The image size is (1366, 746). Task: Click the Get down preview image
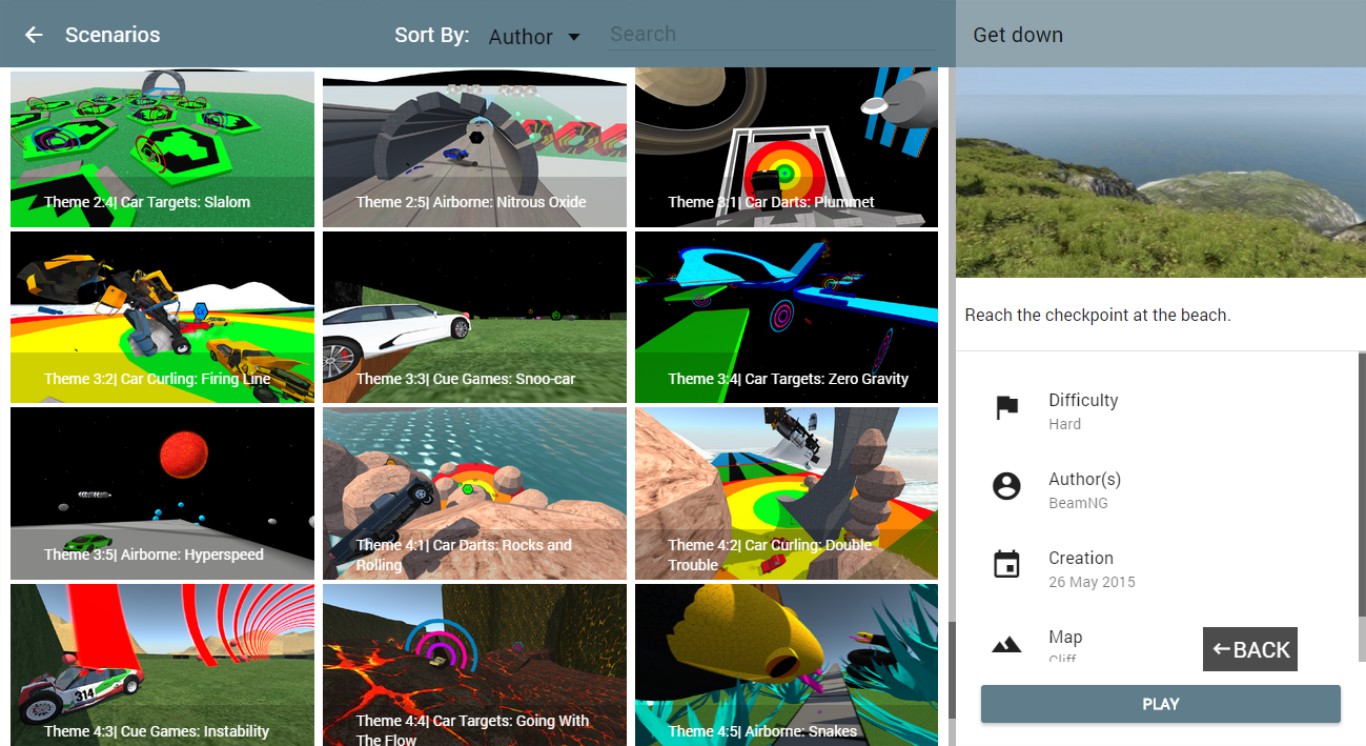click(x=1160, y=172)
